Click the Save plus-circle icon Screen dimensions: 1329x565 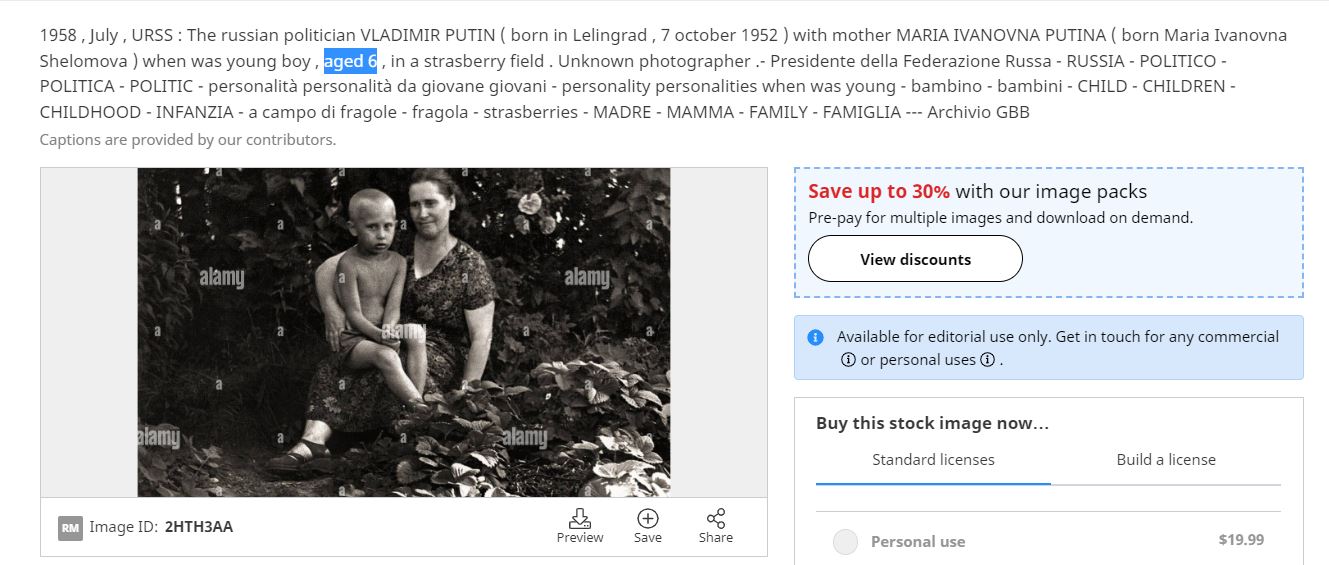click(648, 519)
